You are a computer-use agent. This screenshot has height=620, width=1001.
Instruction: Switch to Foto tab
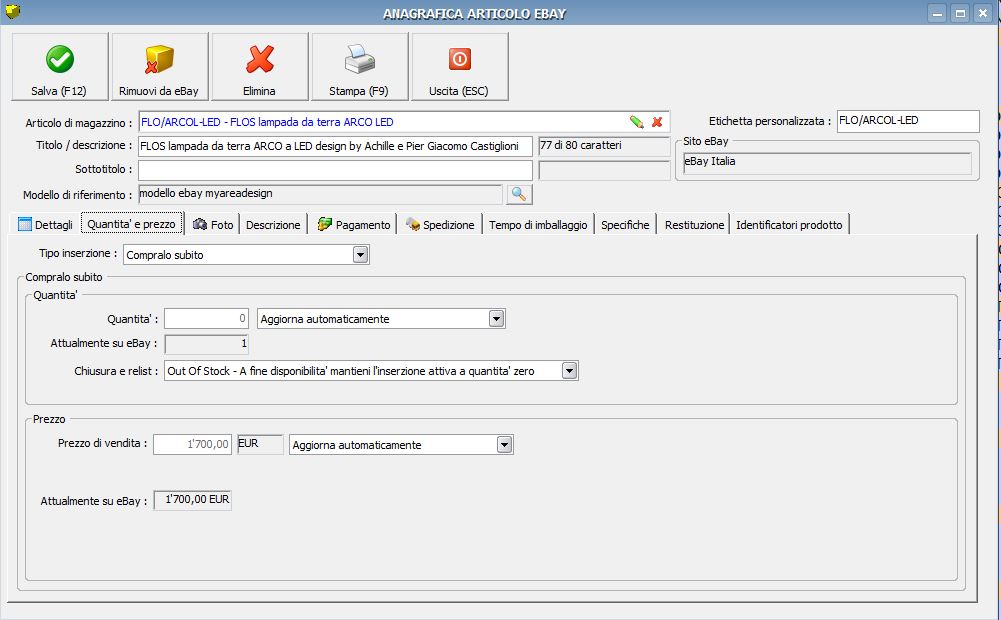click(213, 225)
